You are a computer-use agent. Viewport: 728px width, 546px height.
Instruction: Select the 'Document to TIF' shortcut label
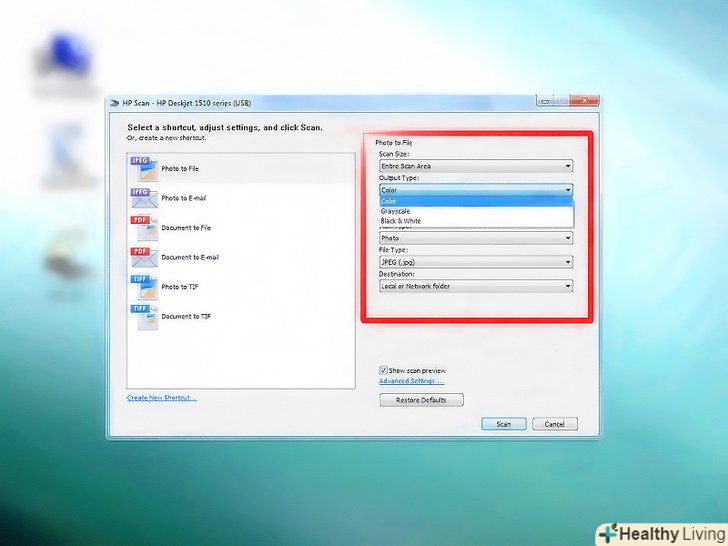(x=186, y=317)
